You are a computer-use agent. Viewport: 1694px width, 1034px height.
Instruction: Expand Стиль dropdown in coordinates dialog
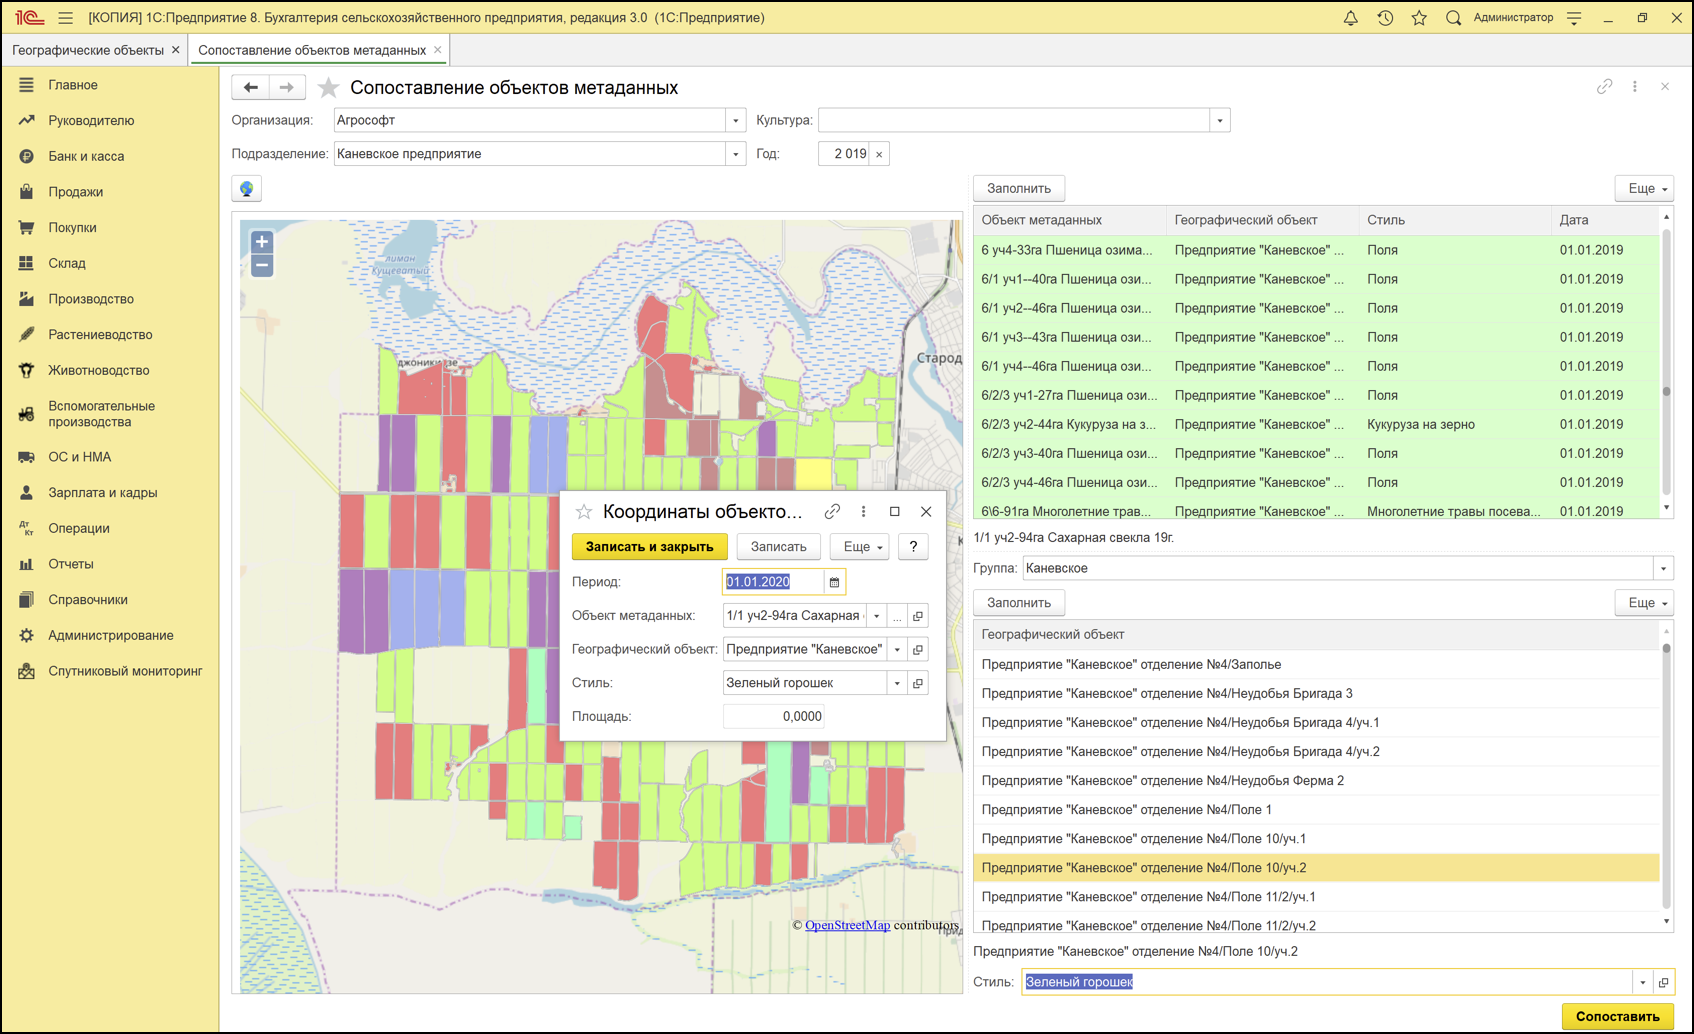[x=897, y=683]
